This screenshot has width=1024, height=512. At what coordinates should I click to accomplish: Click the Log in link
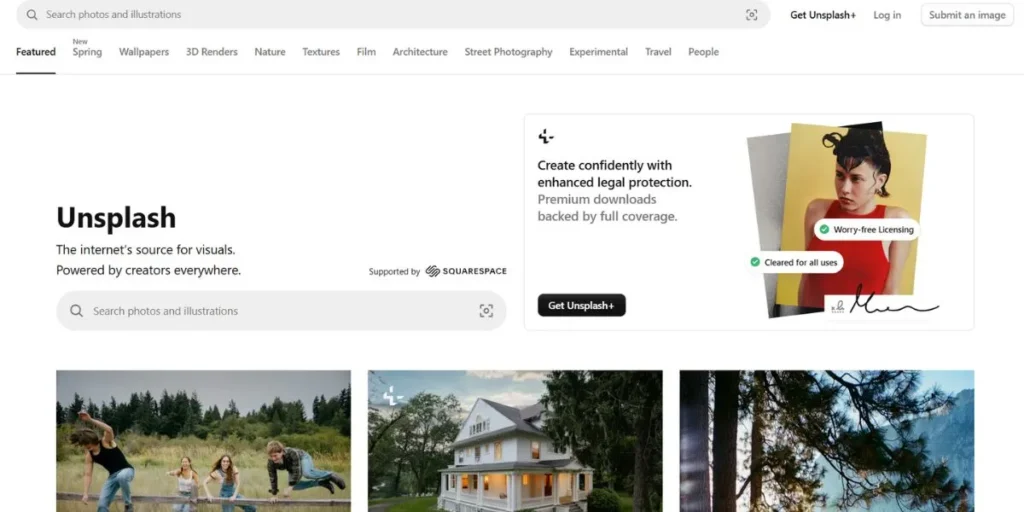887,15
